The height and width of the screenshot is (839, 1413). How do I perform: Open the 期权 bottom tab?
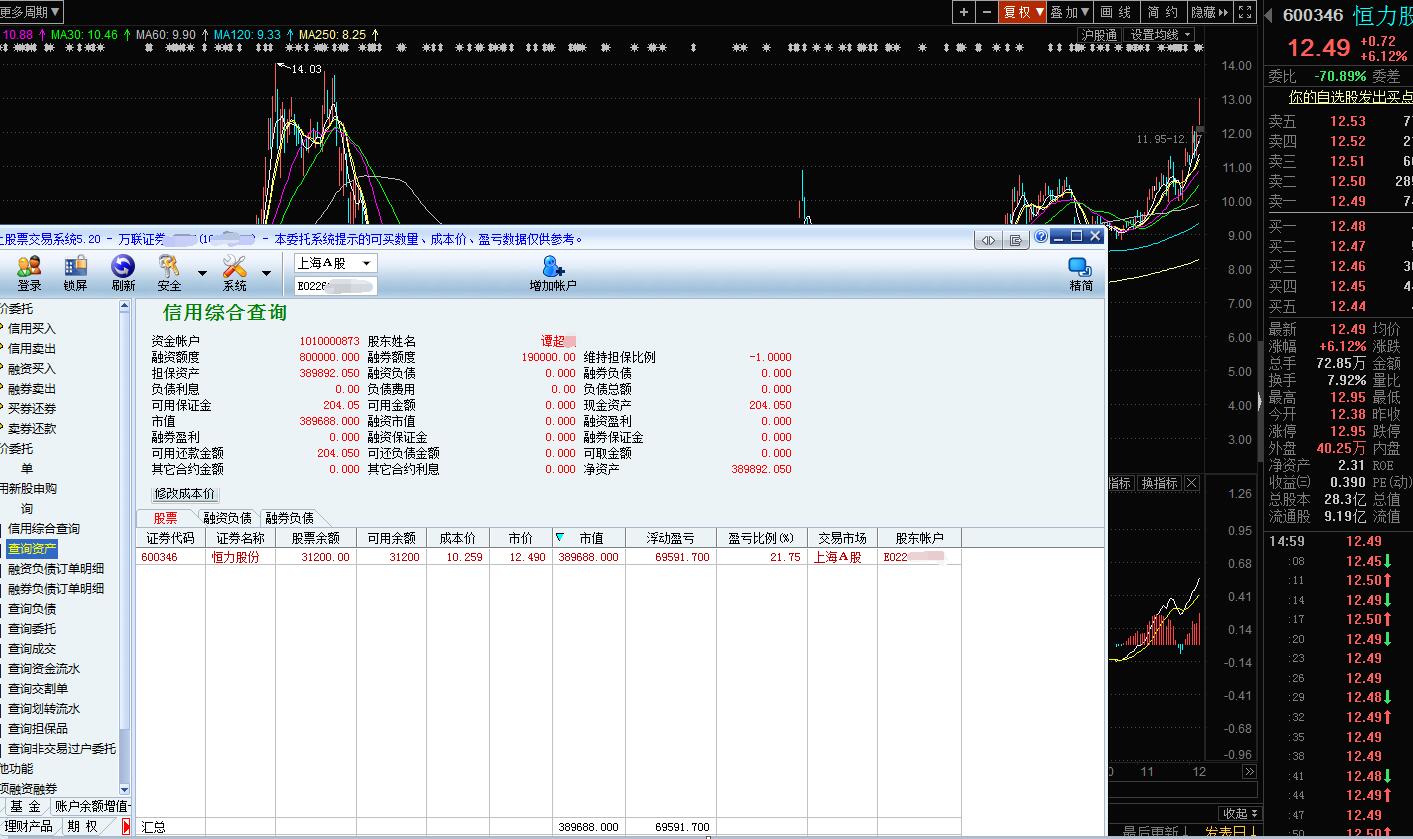point(83,826)
